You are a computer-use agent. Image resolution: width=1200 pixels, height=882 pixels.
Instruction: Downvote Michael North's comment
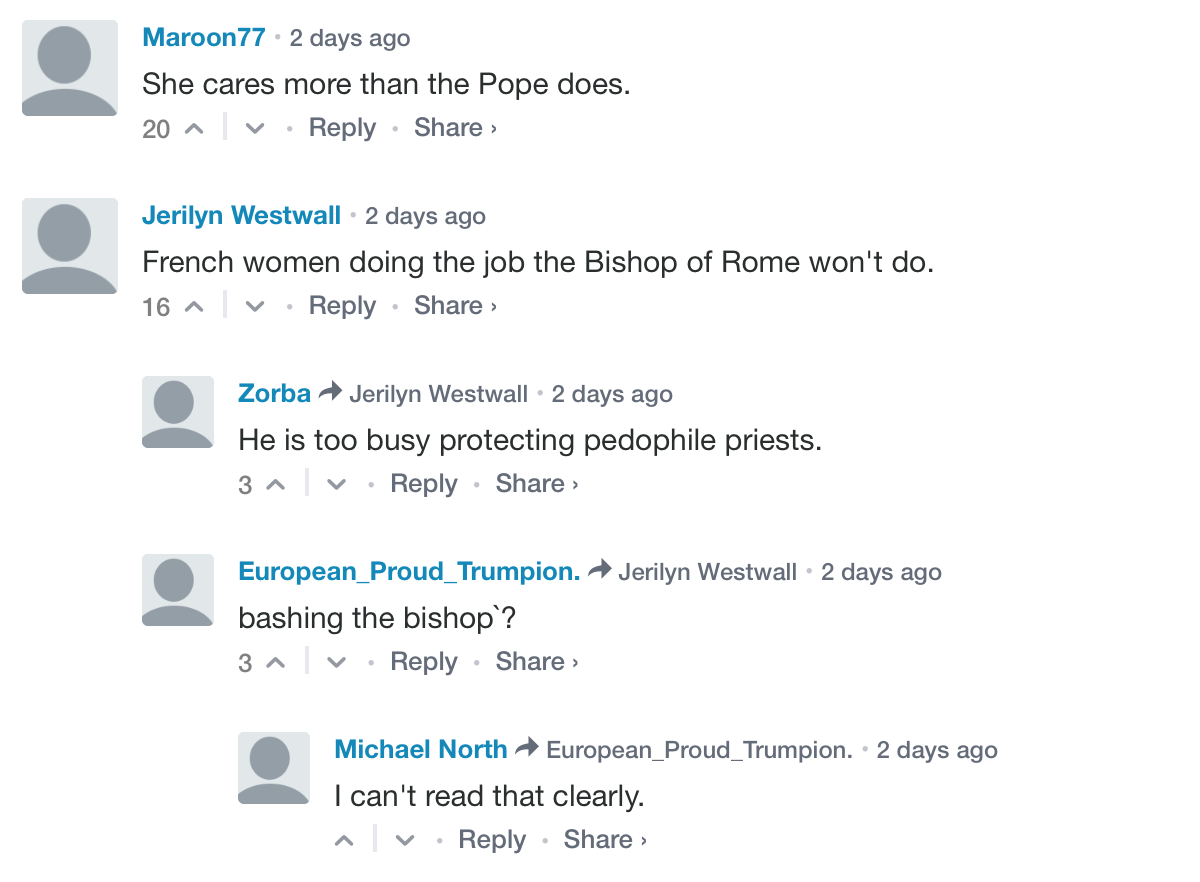(x=405, y=841)
